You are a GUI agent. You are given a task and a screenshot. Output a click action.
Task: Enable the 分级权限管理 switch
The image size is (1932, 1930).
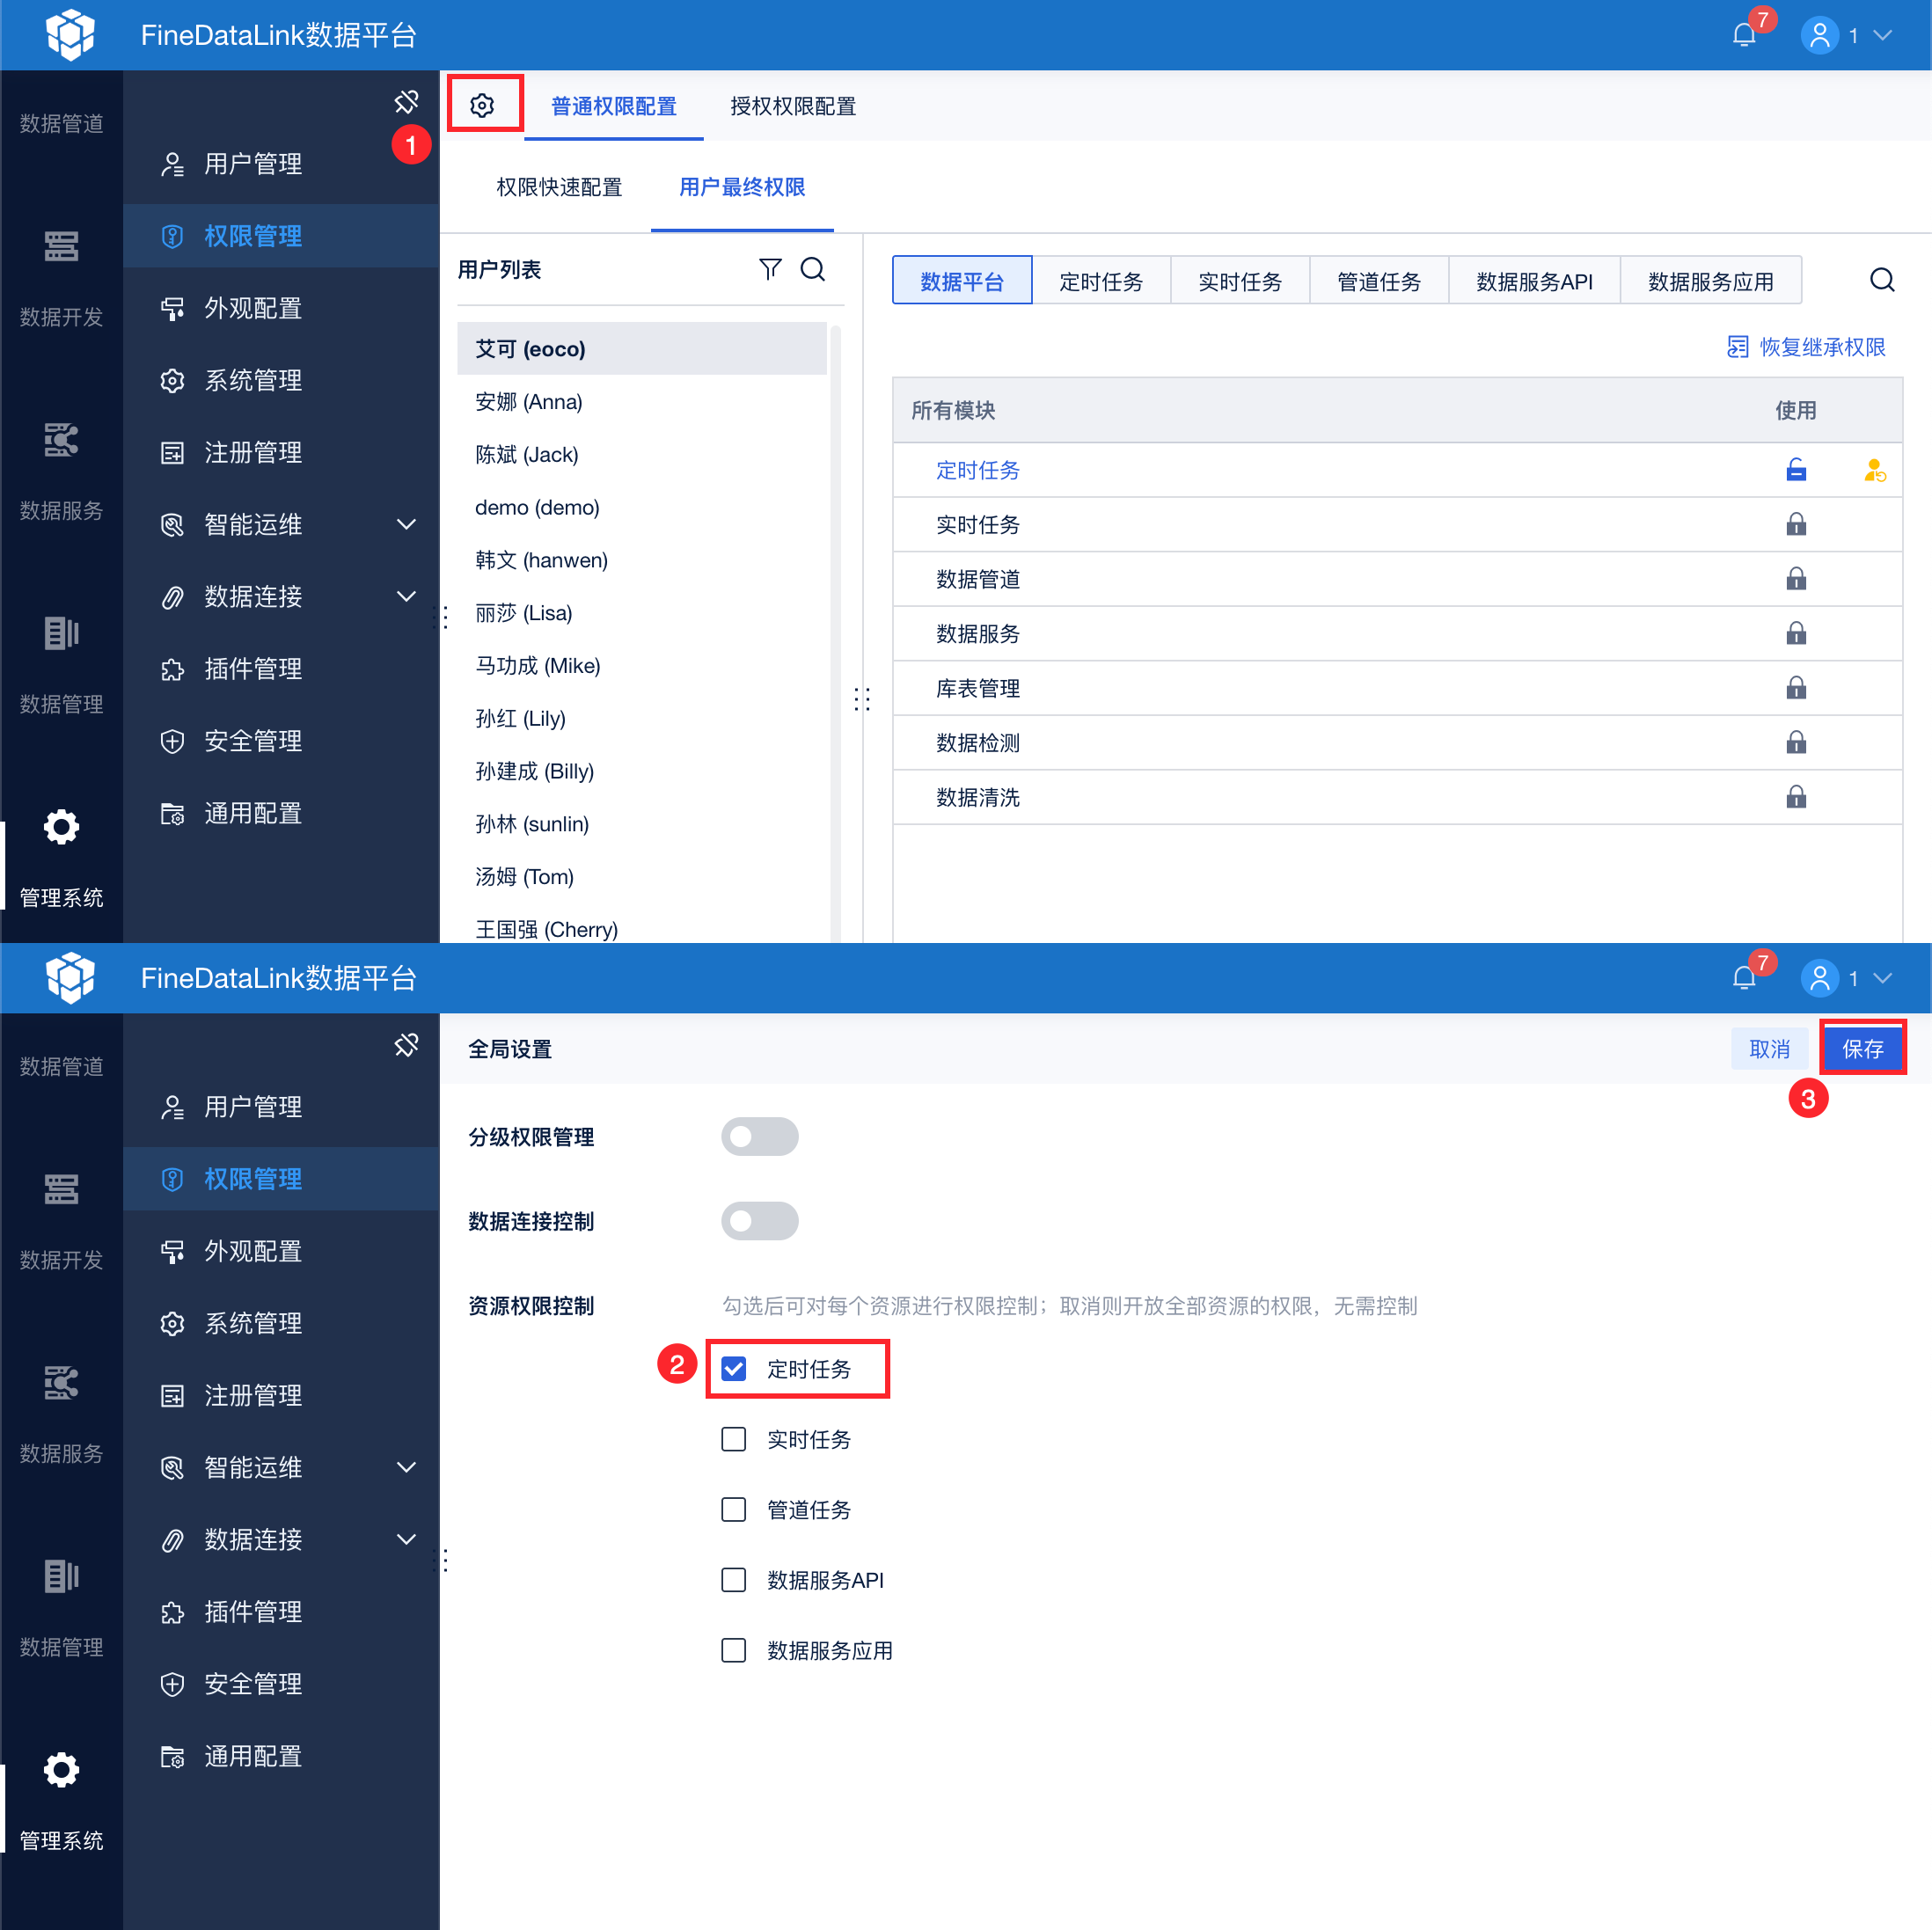pos(759,1136)
